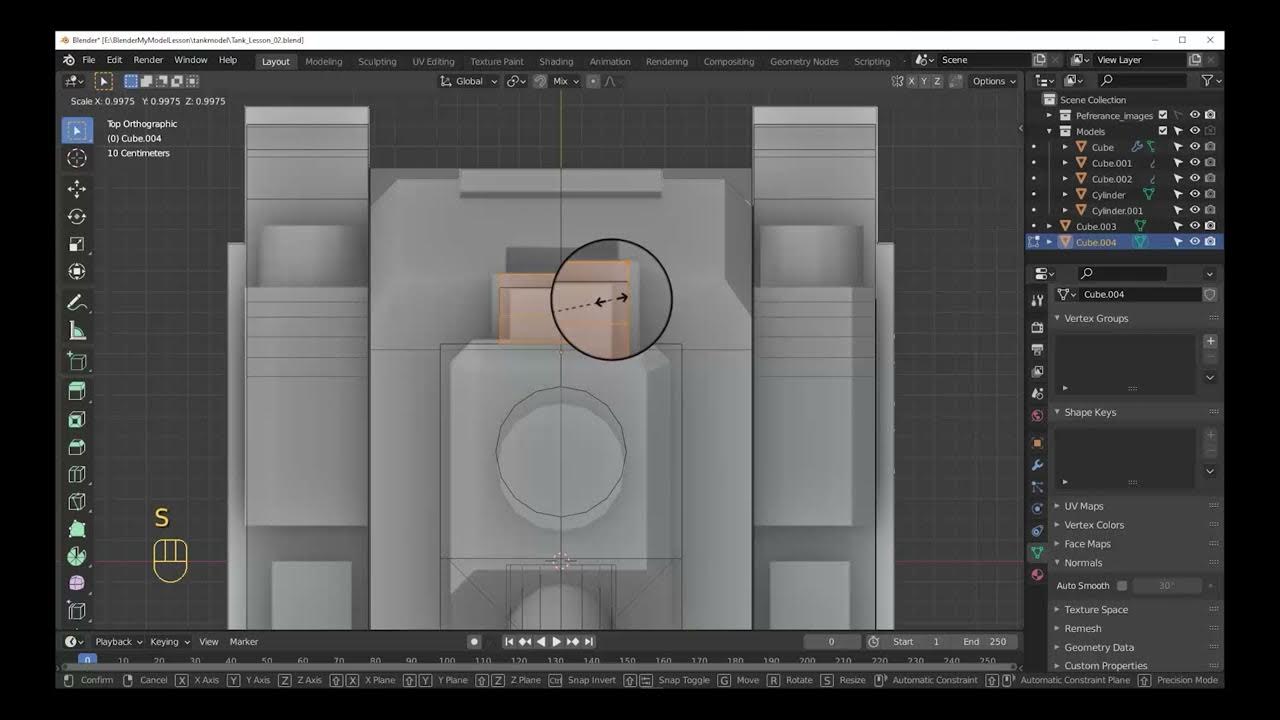Disable rendering for Cube.003 camera icon
The width and height of the screenshot is (1280, 720).
click(x=1210, y=226)
